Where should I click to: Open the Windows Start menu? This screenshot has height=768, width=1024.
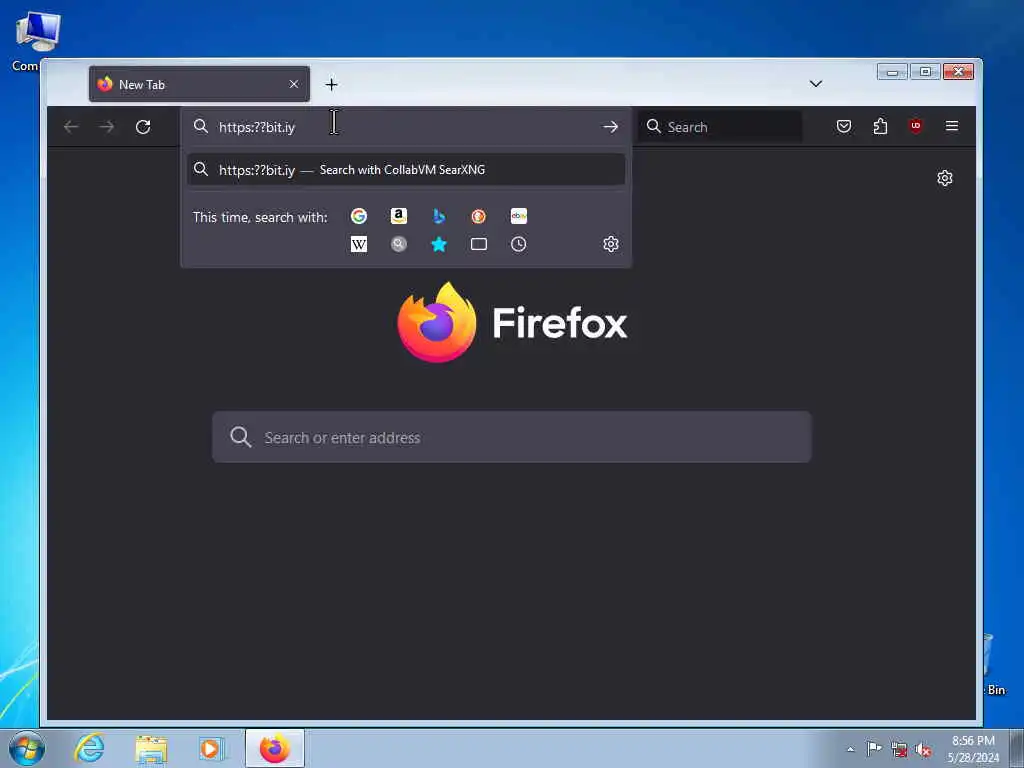[27, 748]
